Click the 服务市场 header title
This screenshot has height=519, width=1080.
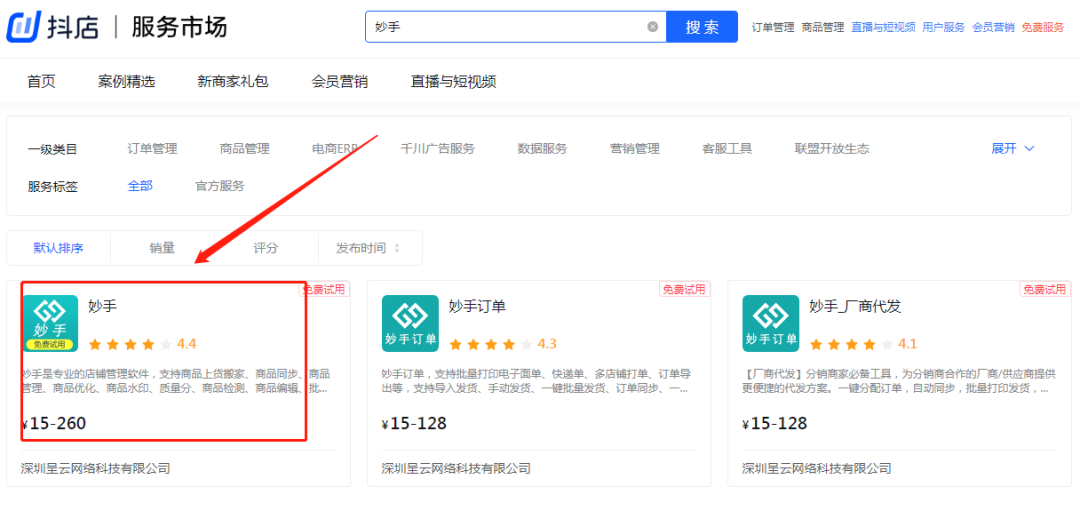coord(179,27)
